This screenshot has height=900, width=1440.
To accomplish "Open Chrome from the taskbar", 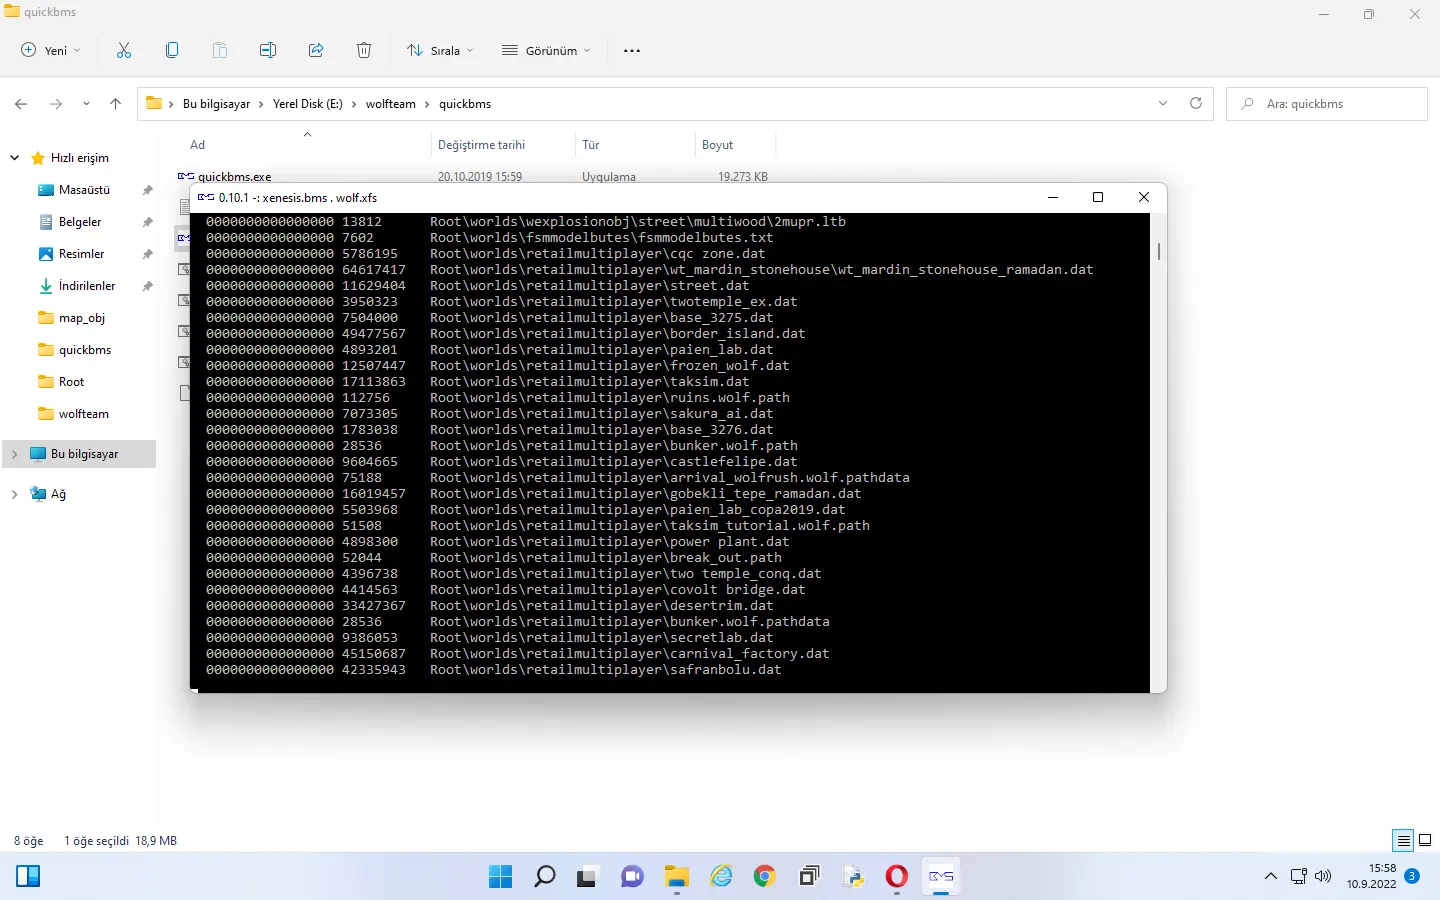I will pos(765,877).
